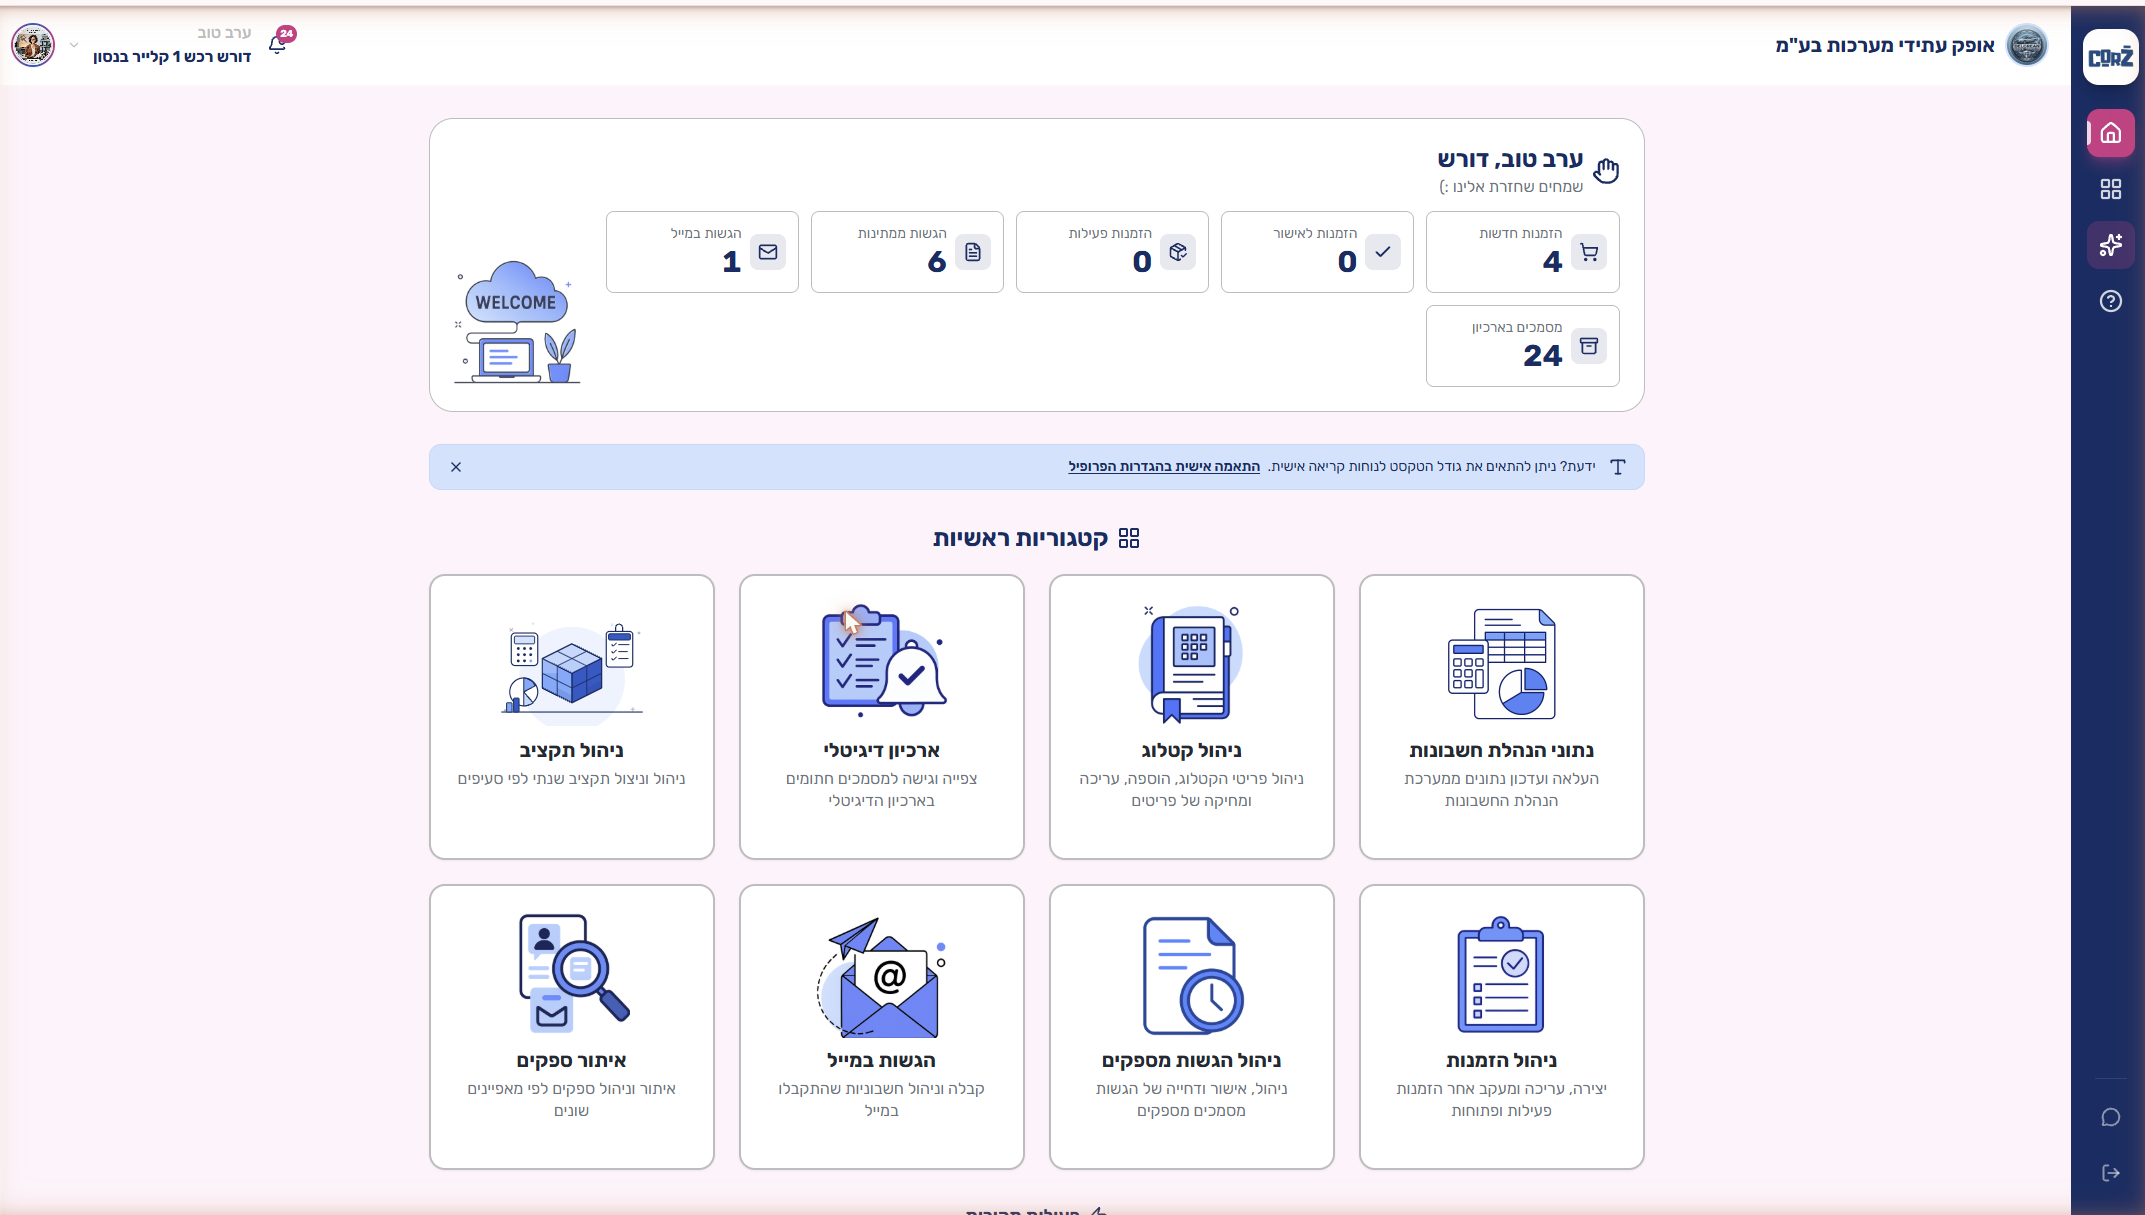Click the spreadsheet calculator illustration of נתוני הנהלת חשבונות

(x=1501, y=664)
